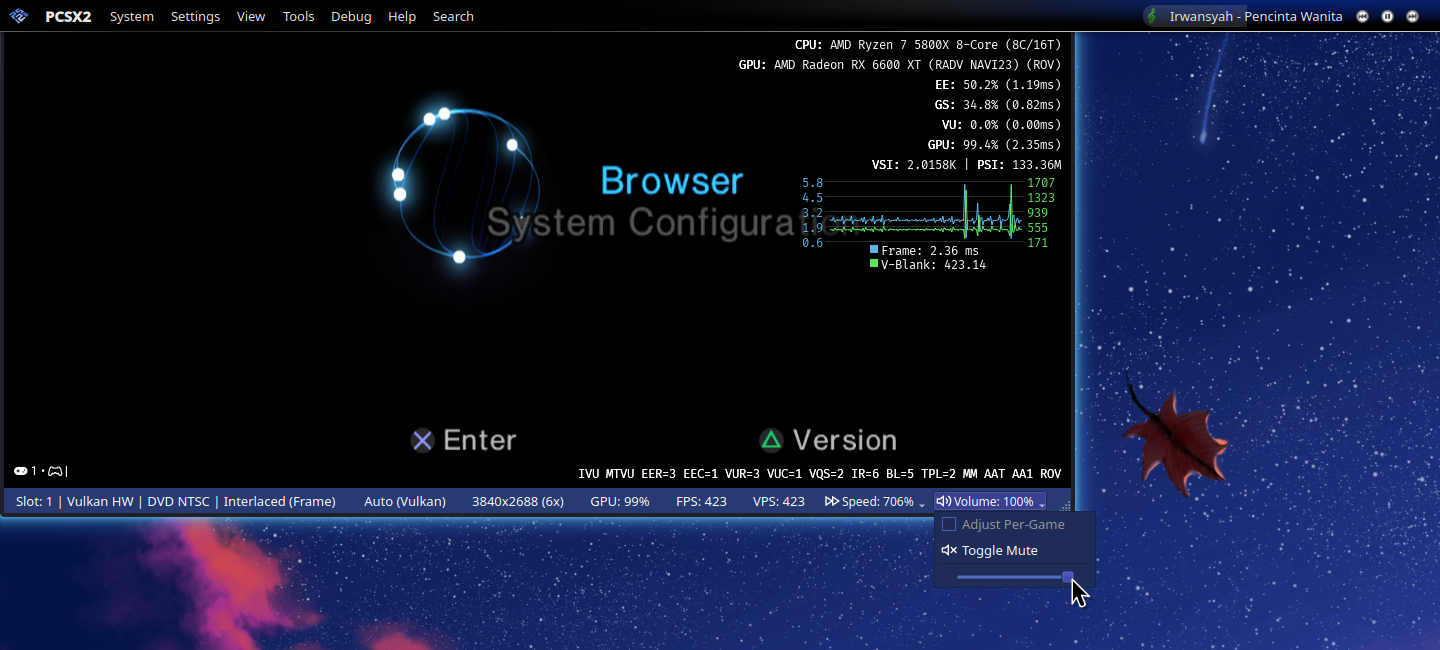
Task: Click the Triangle Version button prompt
Action: [828, 440]
